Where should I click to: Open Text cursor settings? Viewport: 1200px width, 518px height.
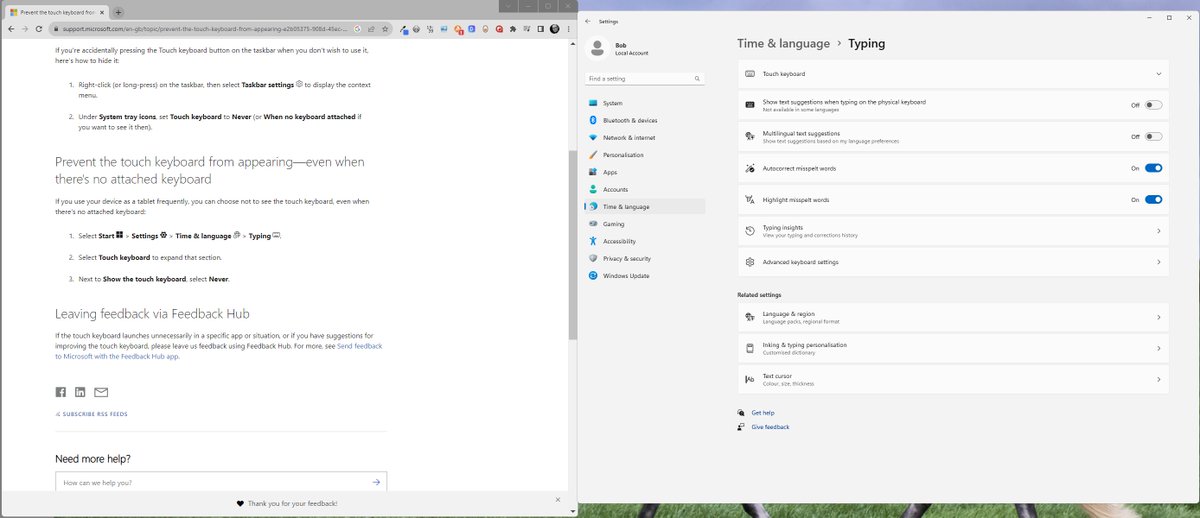[954, 379]
